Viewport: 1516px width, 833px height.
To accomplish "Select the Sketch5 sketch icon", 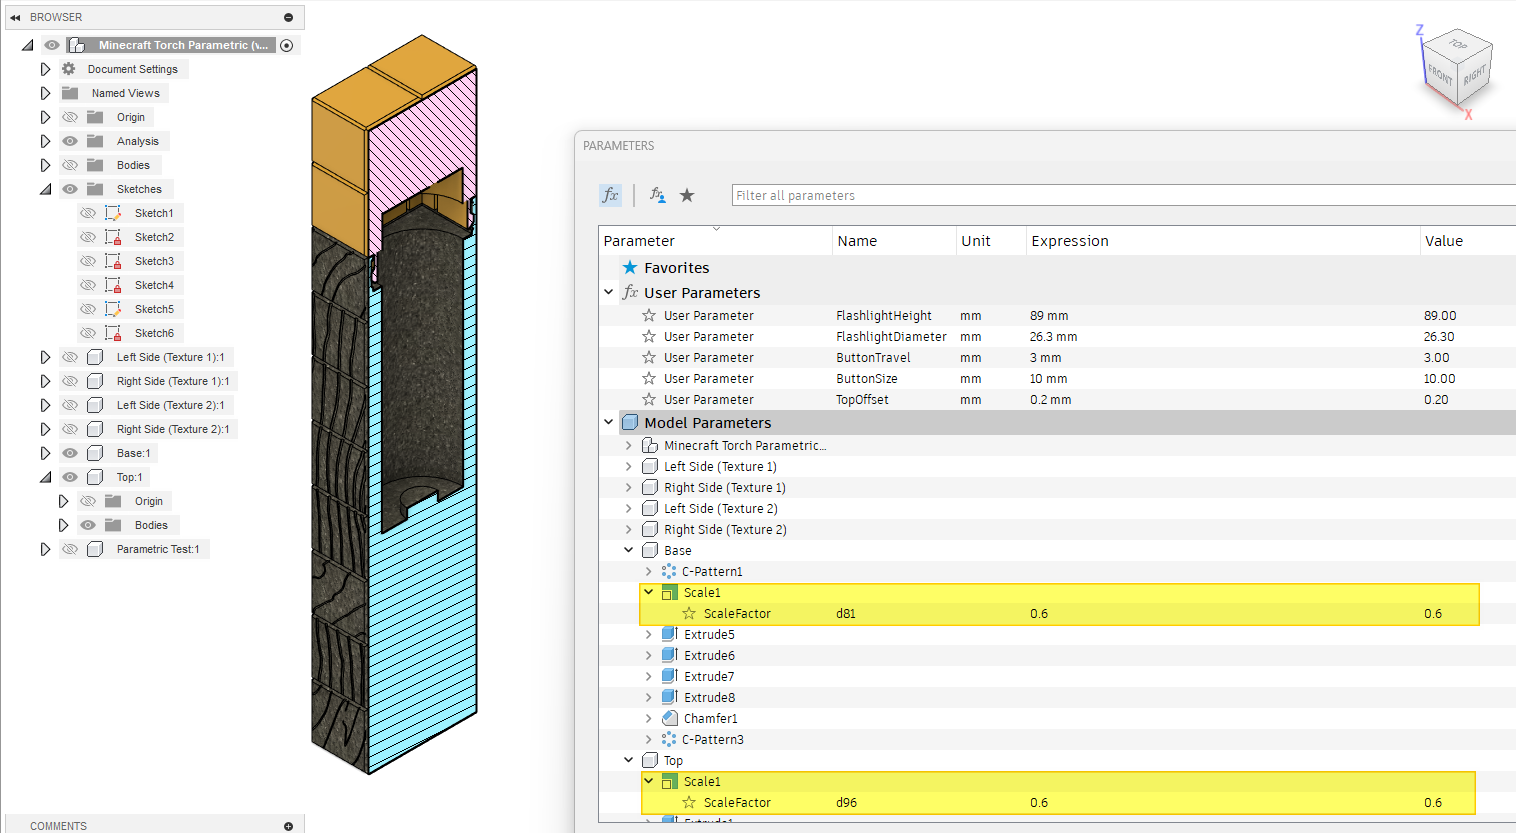I will coord(113,309).
